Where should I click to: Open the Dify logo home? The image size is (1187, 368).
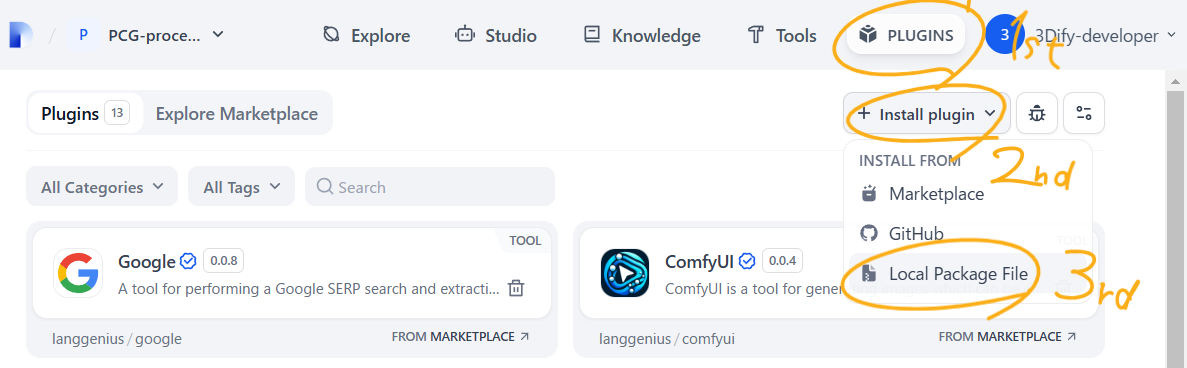pos(20,35)
